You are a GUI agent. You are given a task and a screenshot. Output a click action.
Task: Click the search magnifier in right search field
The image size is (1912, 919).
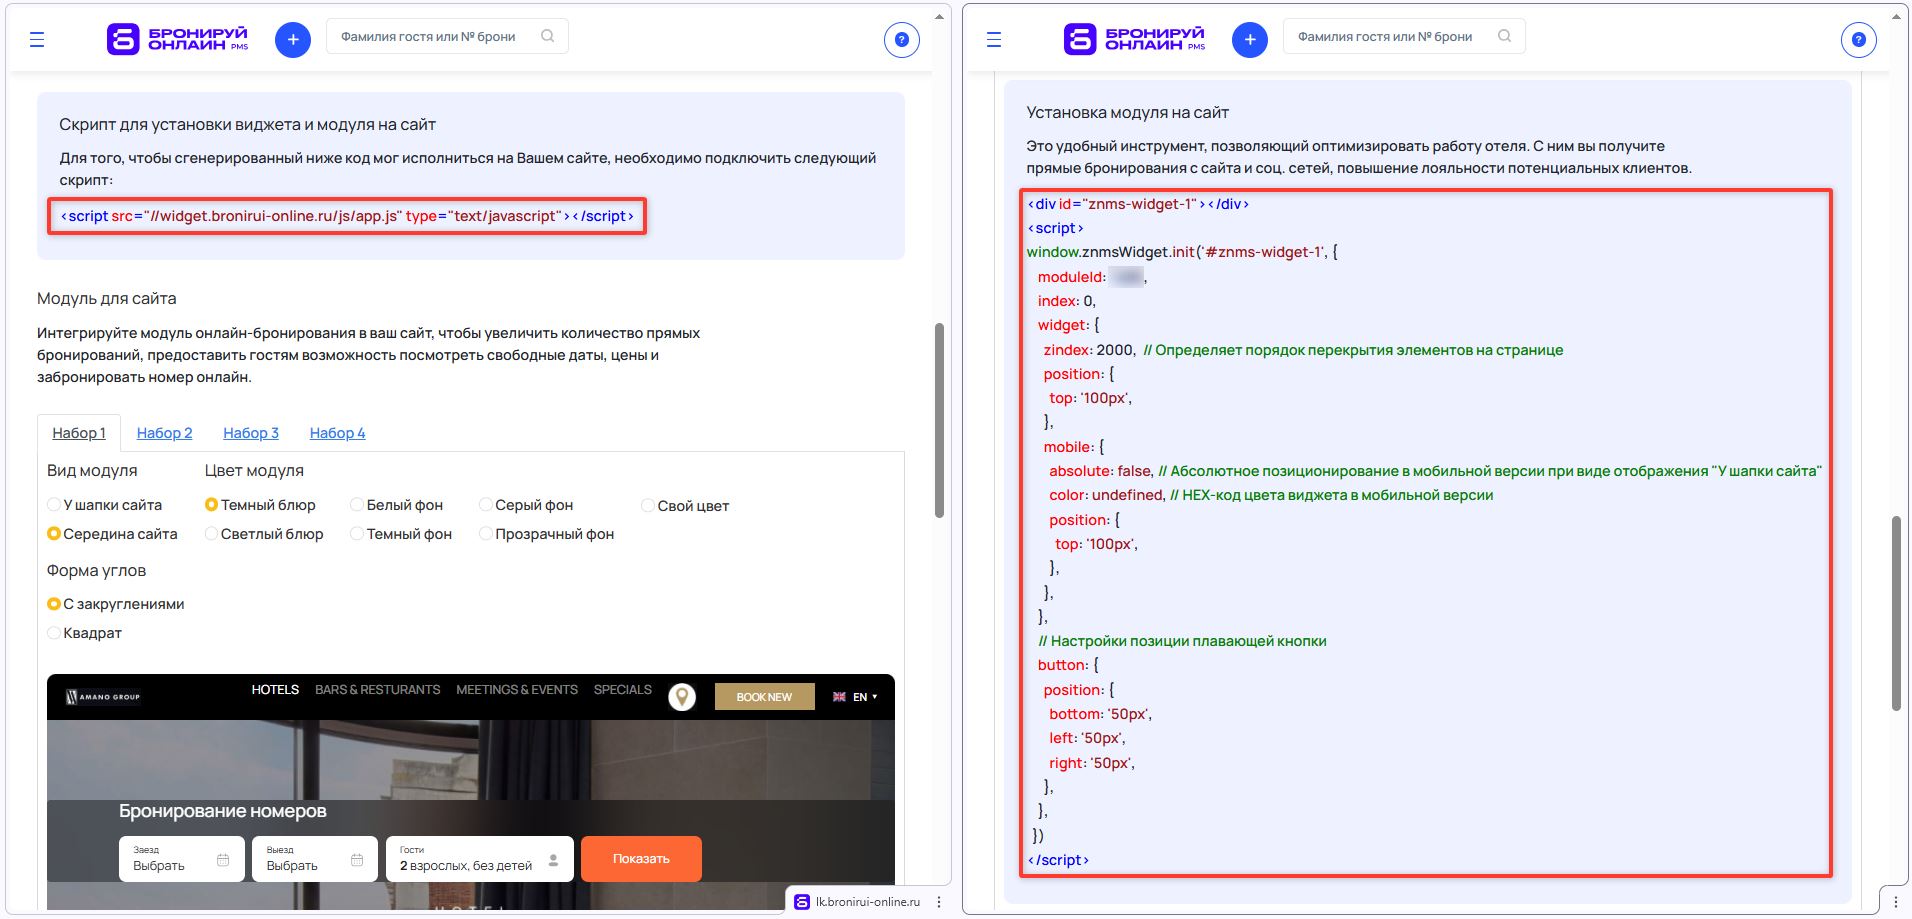[1504, 36]
